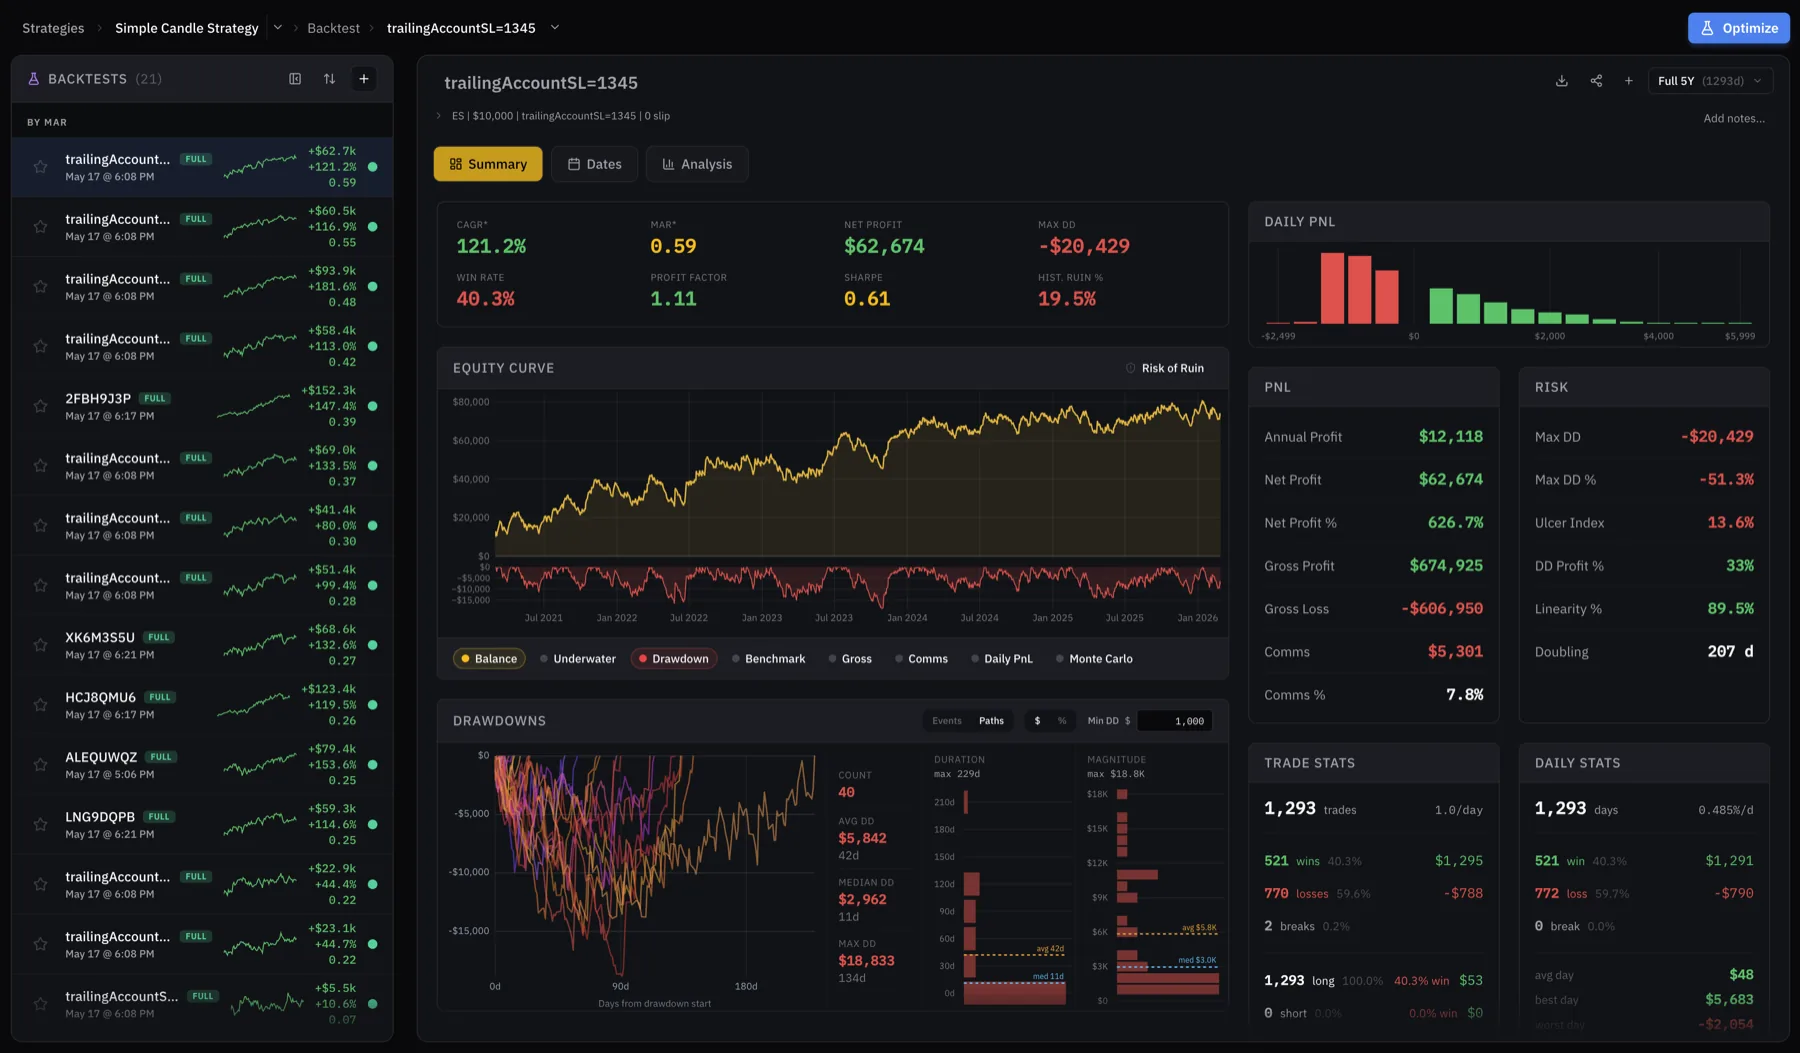This screenshot has width=1800, height=1053.
Task: Open the Full 5Y date range dropdown
Action: [1710, 81]
